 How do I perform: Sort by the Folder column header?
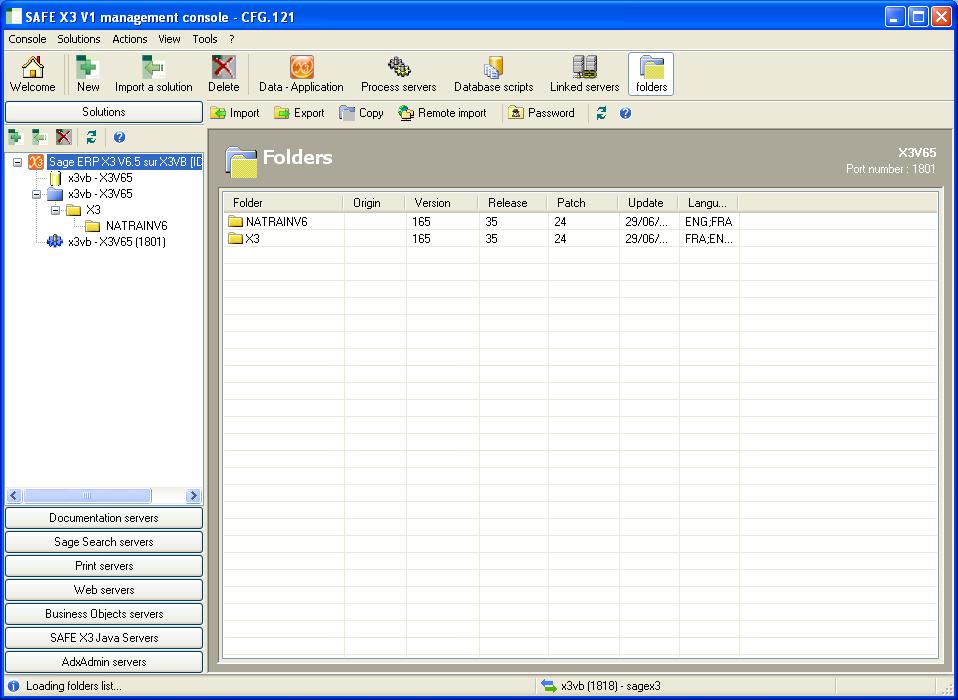tap(283, 203)
